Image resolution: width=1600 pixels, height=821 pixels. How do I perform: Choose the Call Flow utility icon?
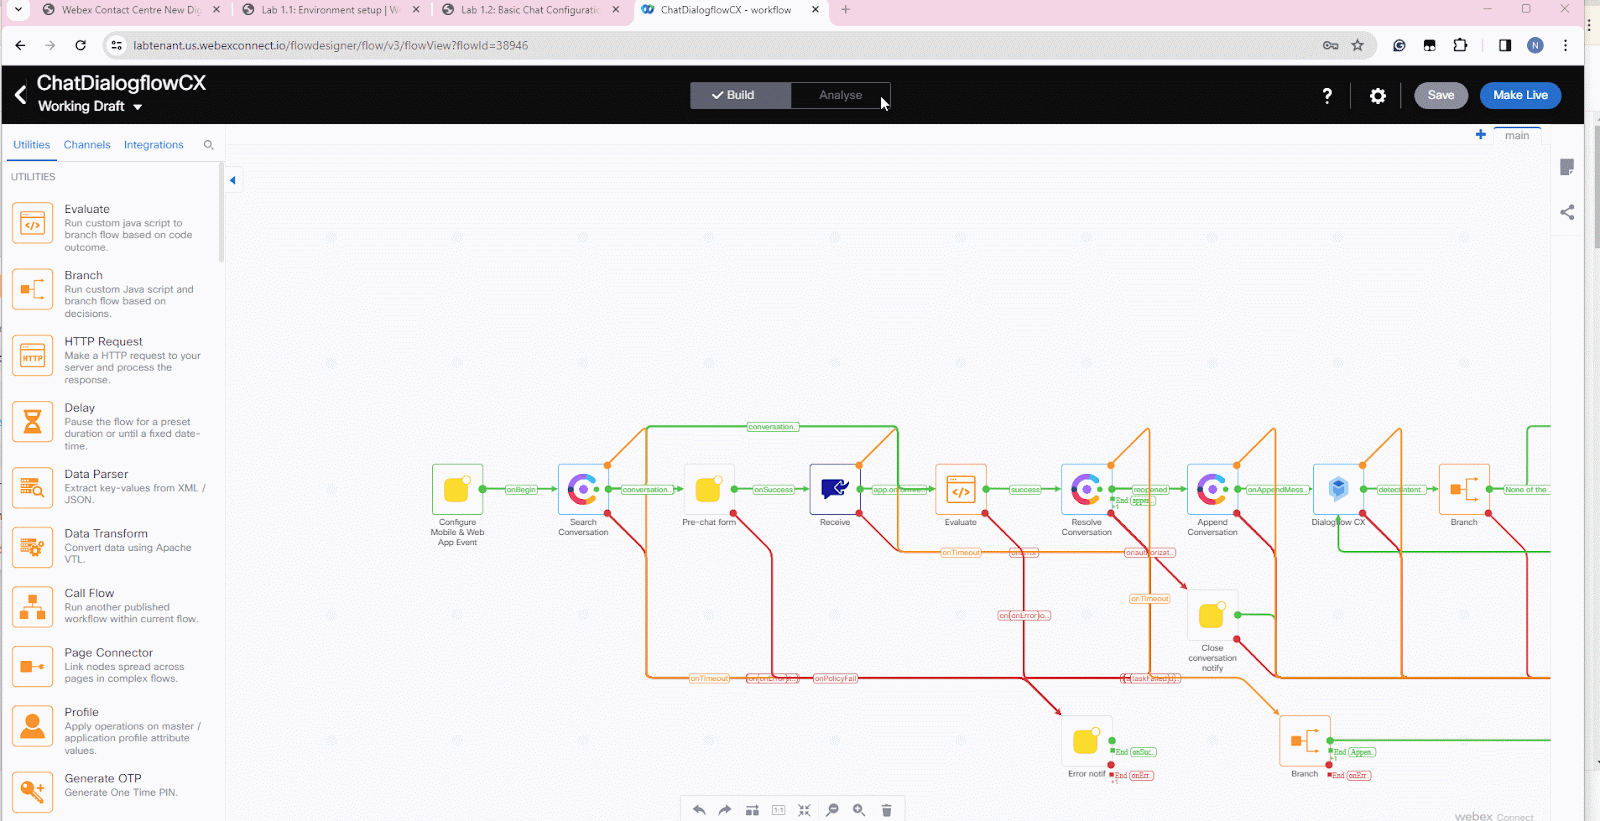[32, 607]
